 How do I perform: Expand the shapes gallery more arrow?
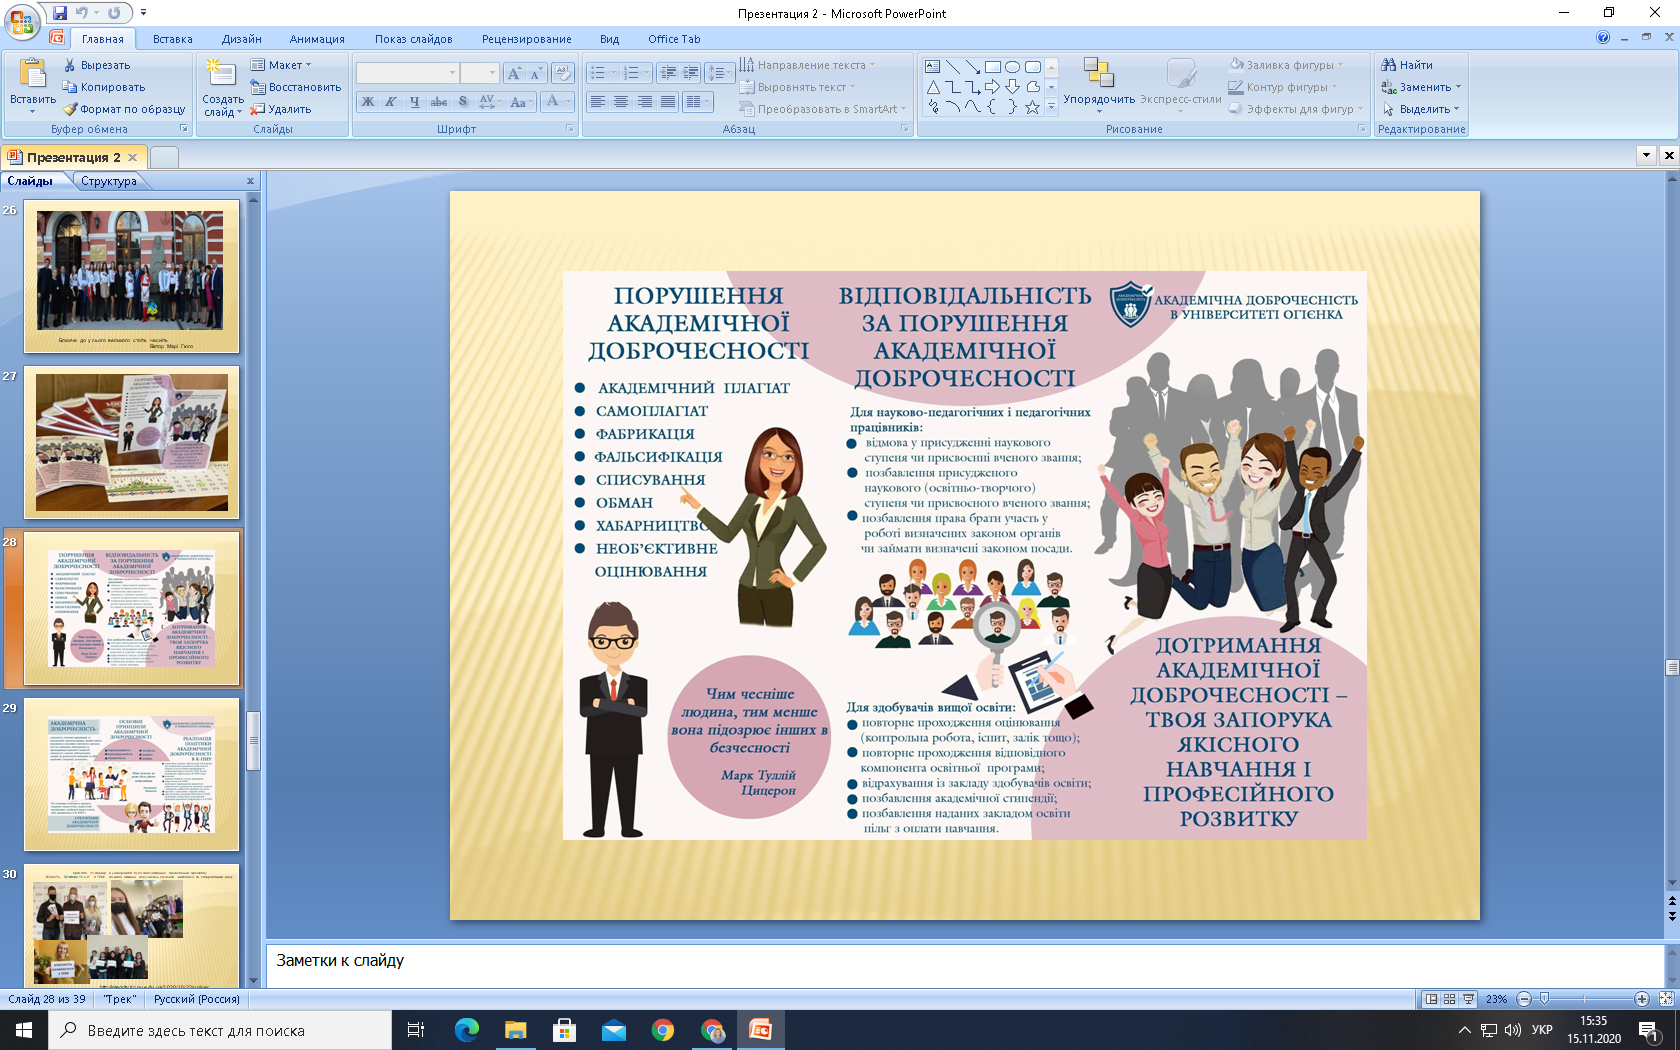pyautogui.click(x=1051, y=107)
